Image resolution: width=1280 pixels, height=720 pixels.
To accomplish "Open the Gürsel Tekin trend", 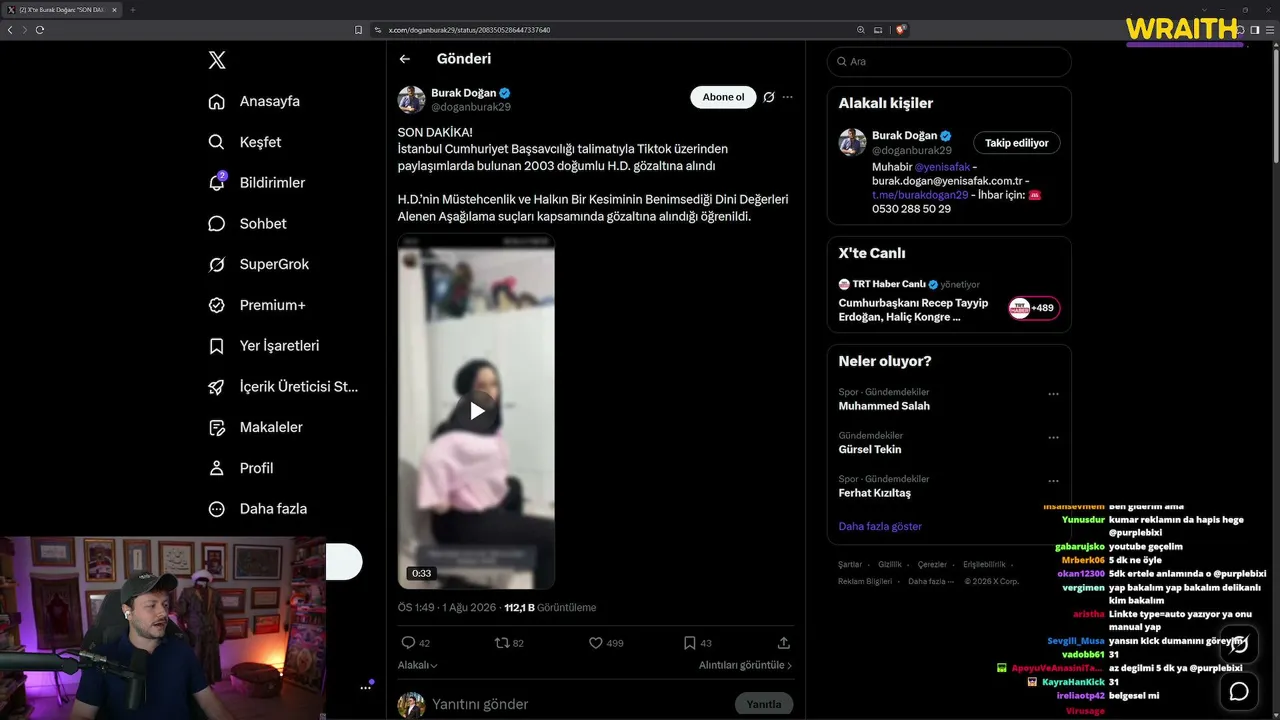I will tap(870, 450).
